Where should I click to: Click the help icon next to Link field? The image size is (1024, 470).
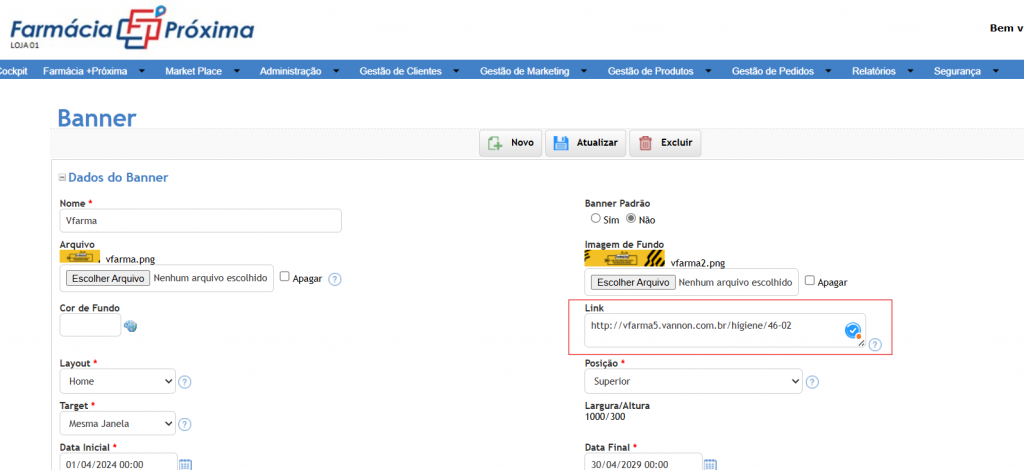(x=875, y=345)
